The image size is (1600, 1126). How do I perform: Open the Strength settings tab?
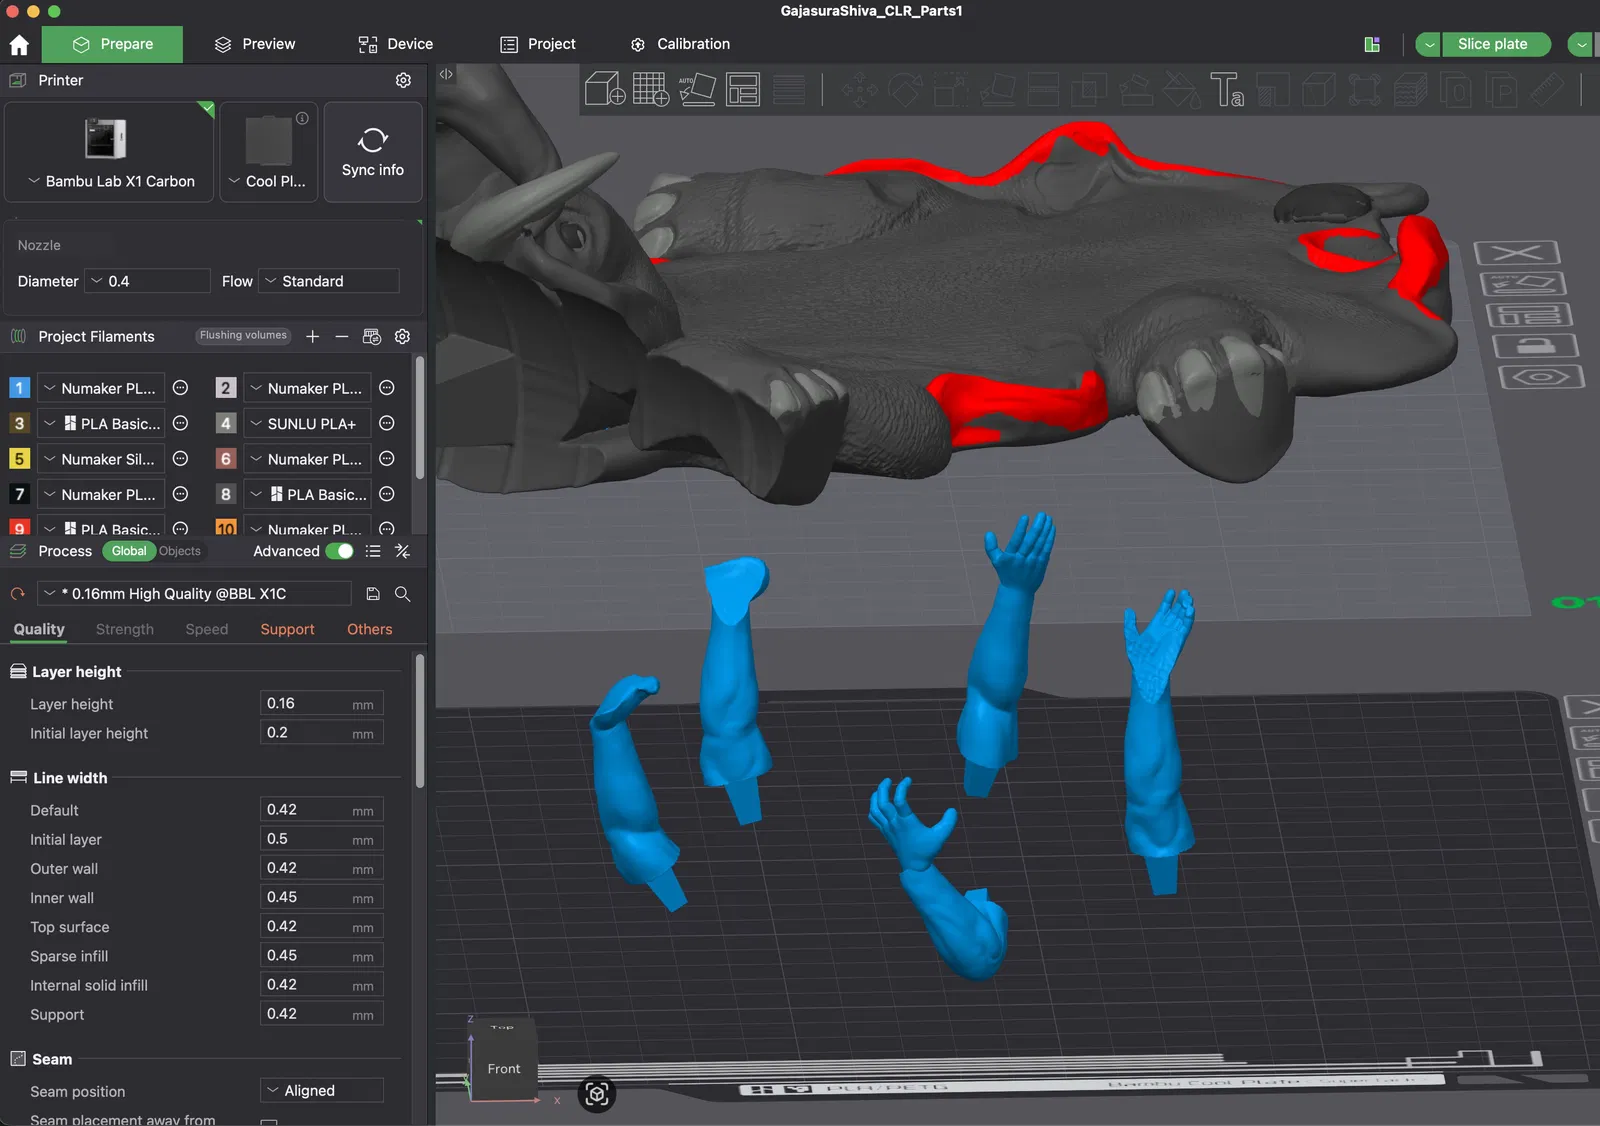tap(125, 629)
